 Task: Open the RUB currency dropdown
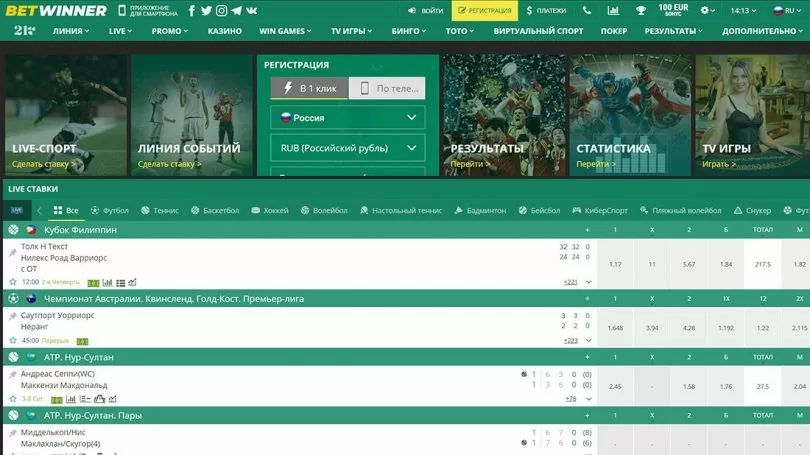[348, 148]
